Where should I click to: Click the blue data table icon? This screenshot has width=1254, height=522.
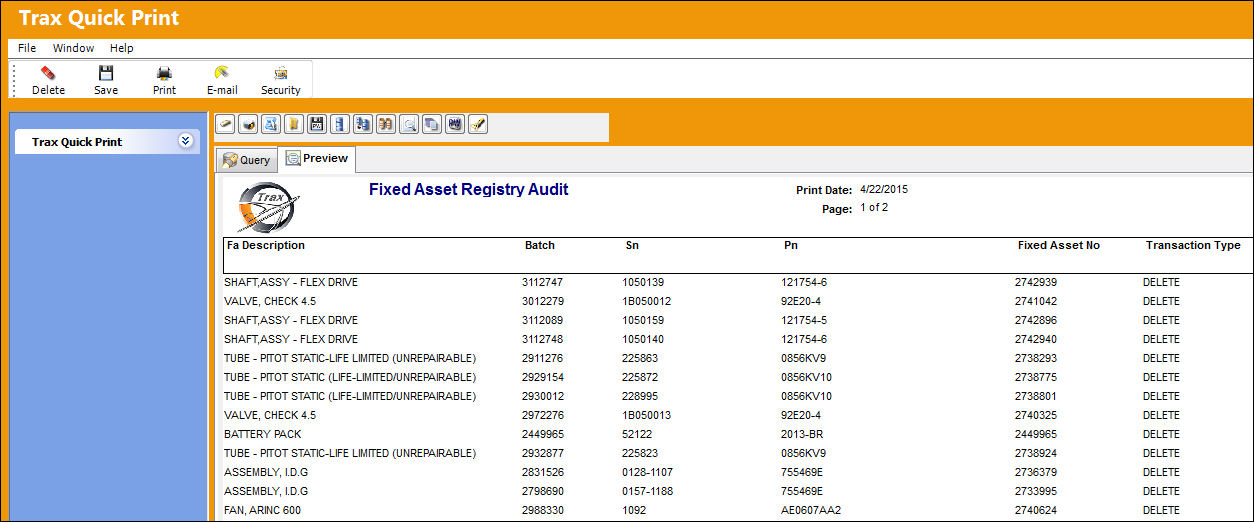coord(364,125)
